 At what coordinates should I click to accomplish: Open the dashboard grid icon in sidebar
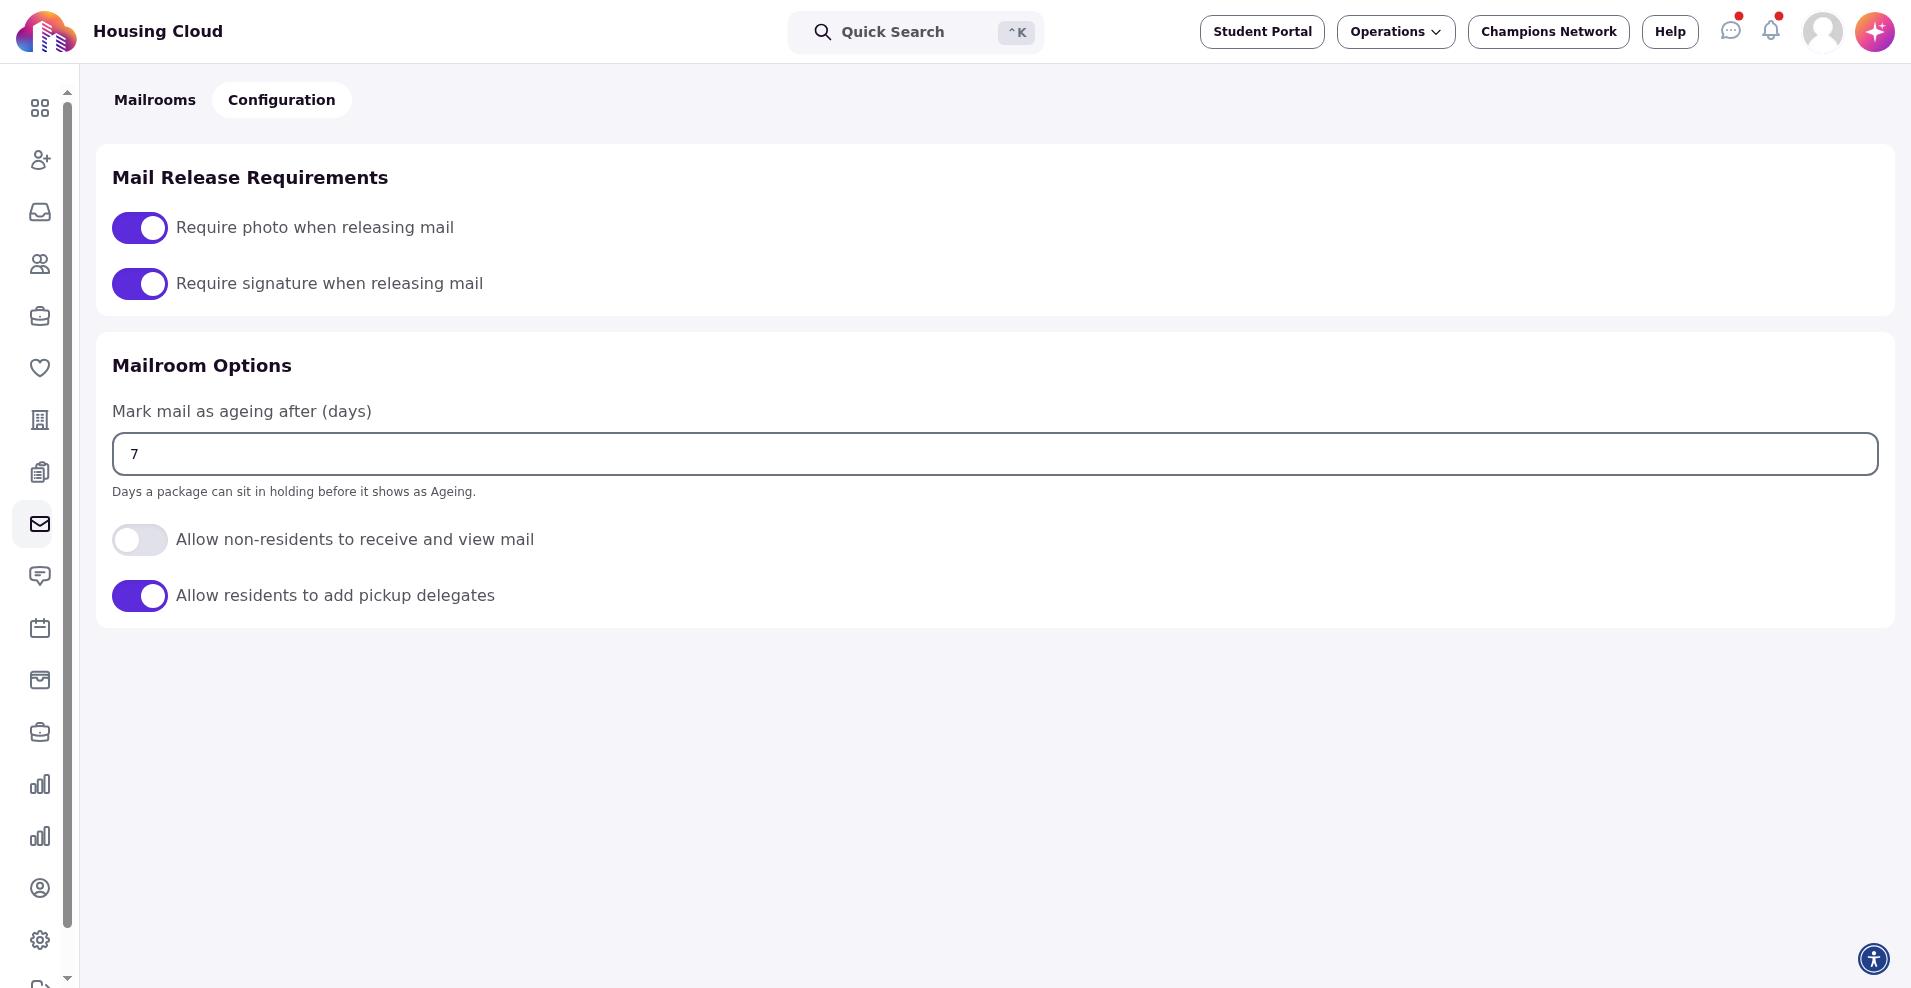click(x=40, y=108)
